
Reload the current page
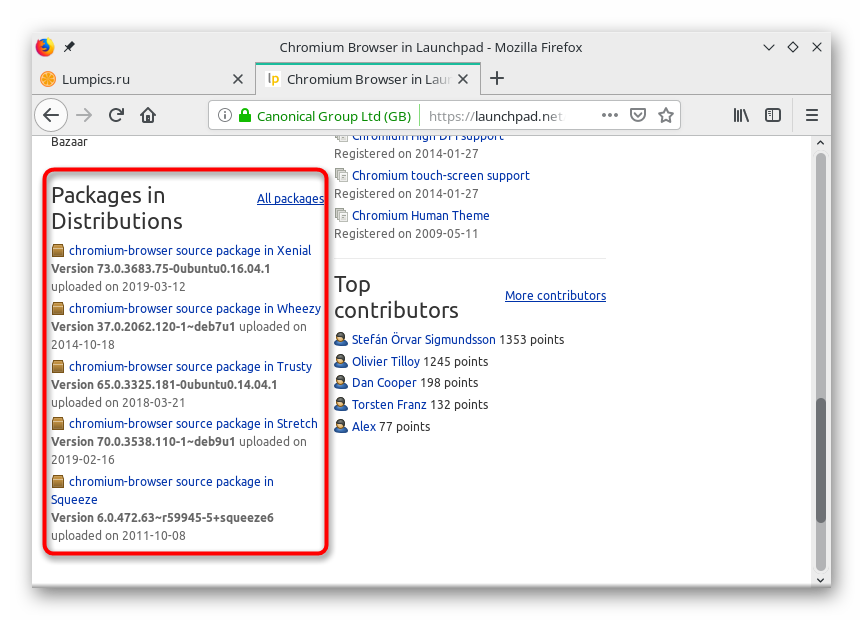tap(116, 116)
